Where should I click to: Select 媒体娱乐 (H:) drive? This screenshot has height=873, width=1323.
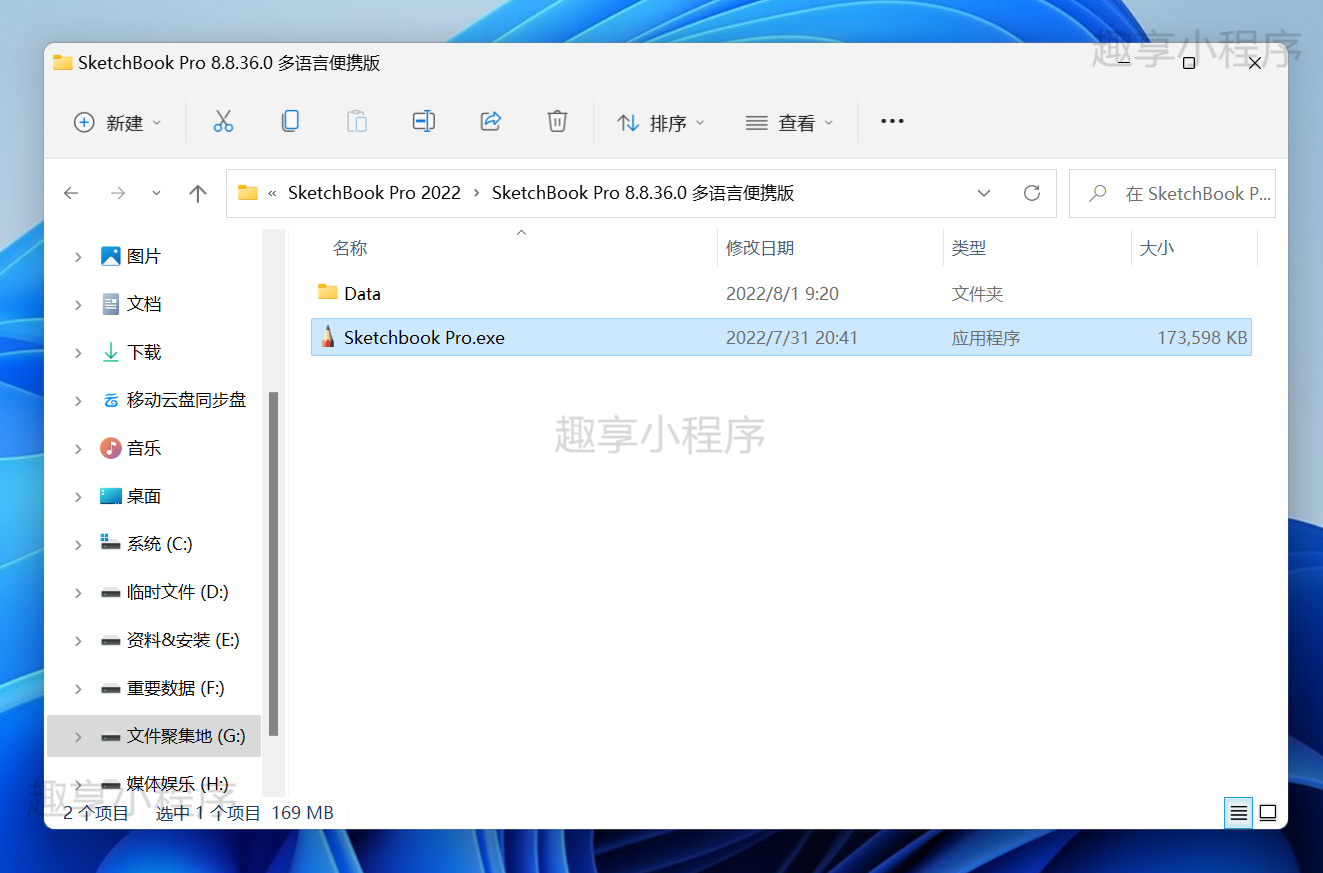pos(178,784)
